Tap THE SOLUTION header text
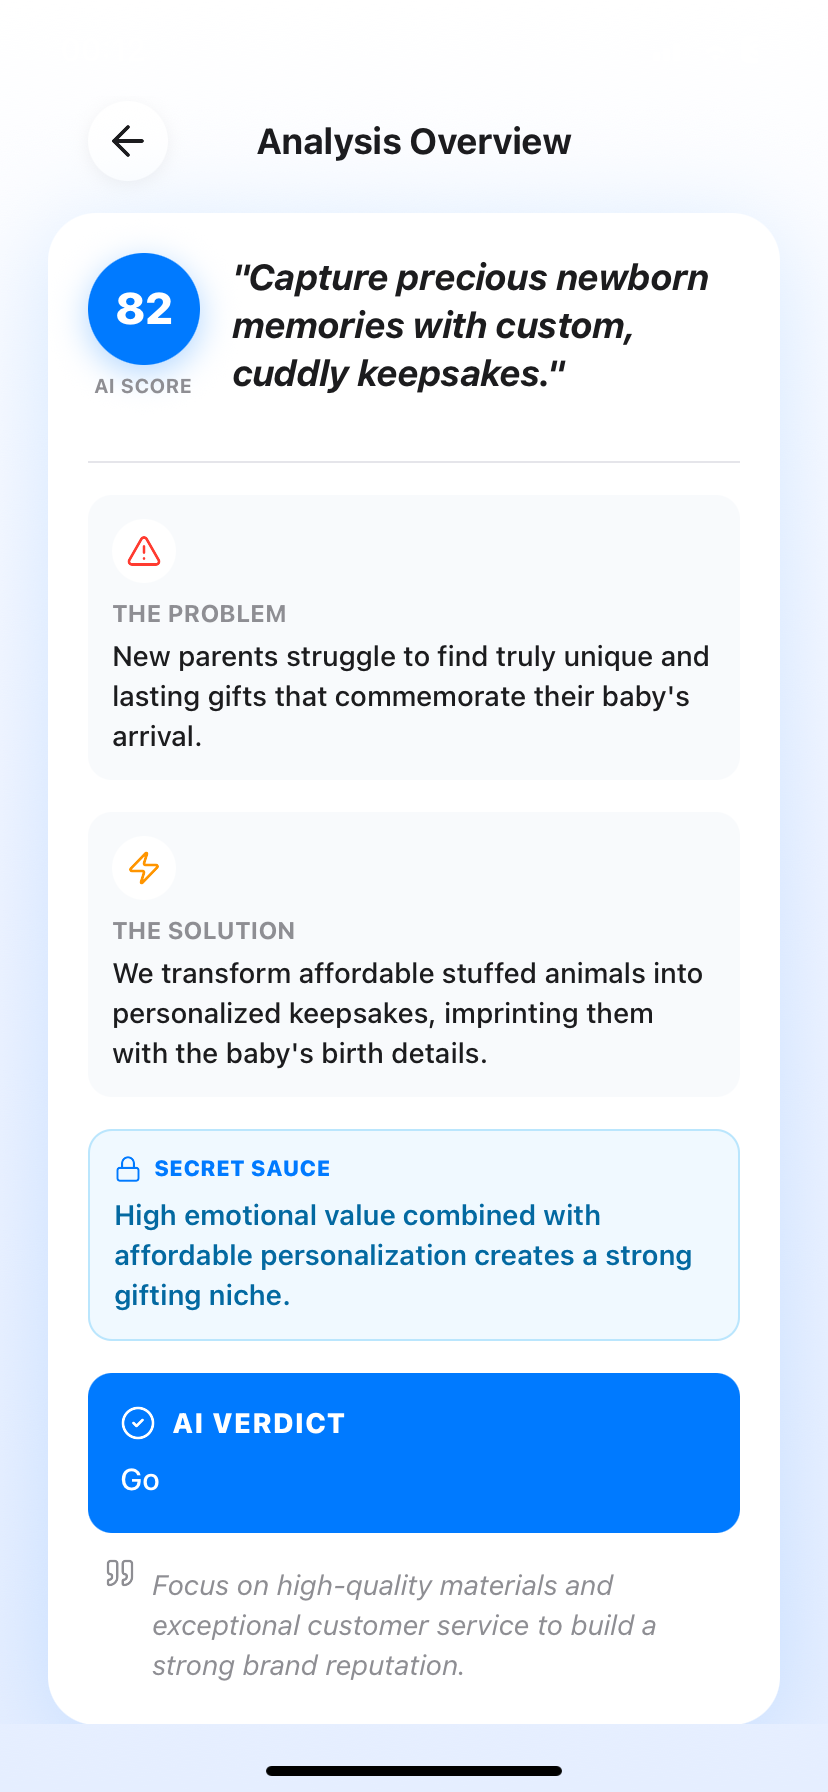Viewport: 828px width, 1792px height. coord(203,930)
